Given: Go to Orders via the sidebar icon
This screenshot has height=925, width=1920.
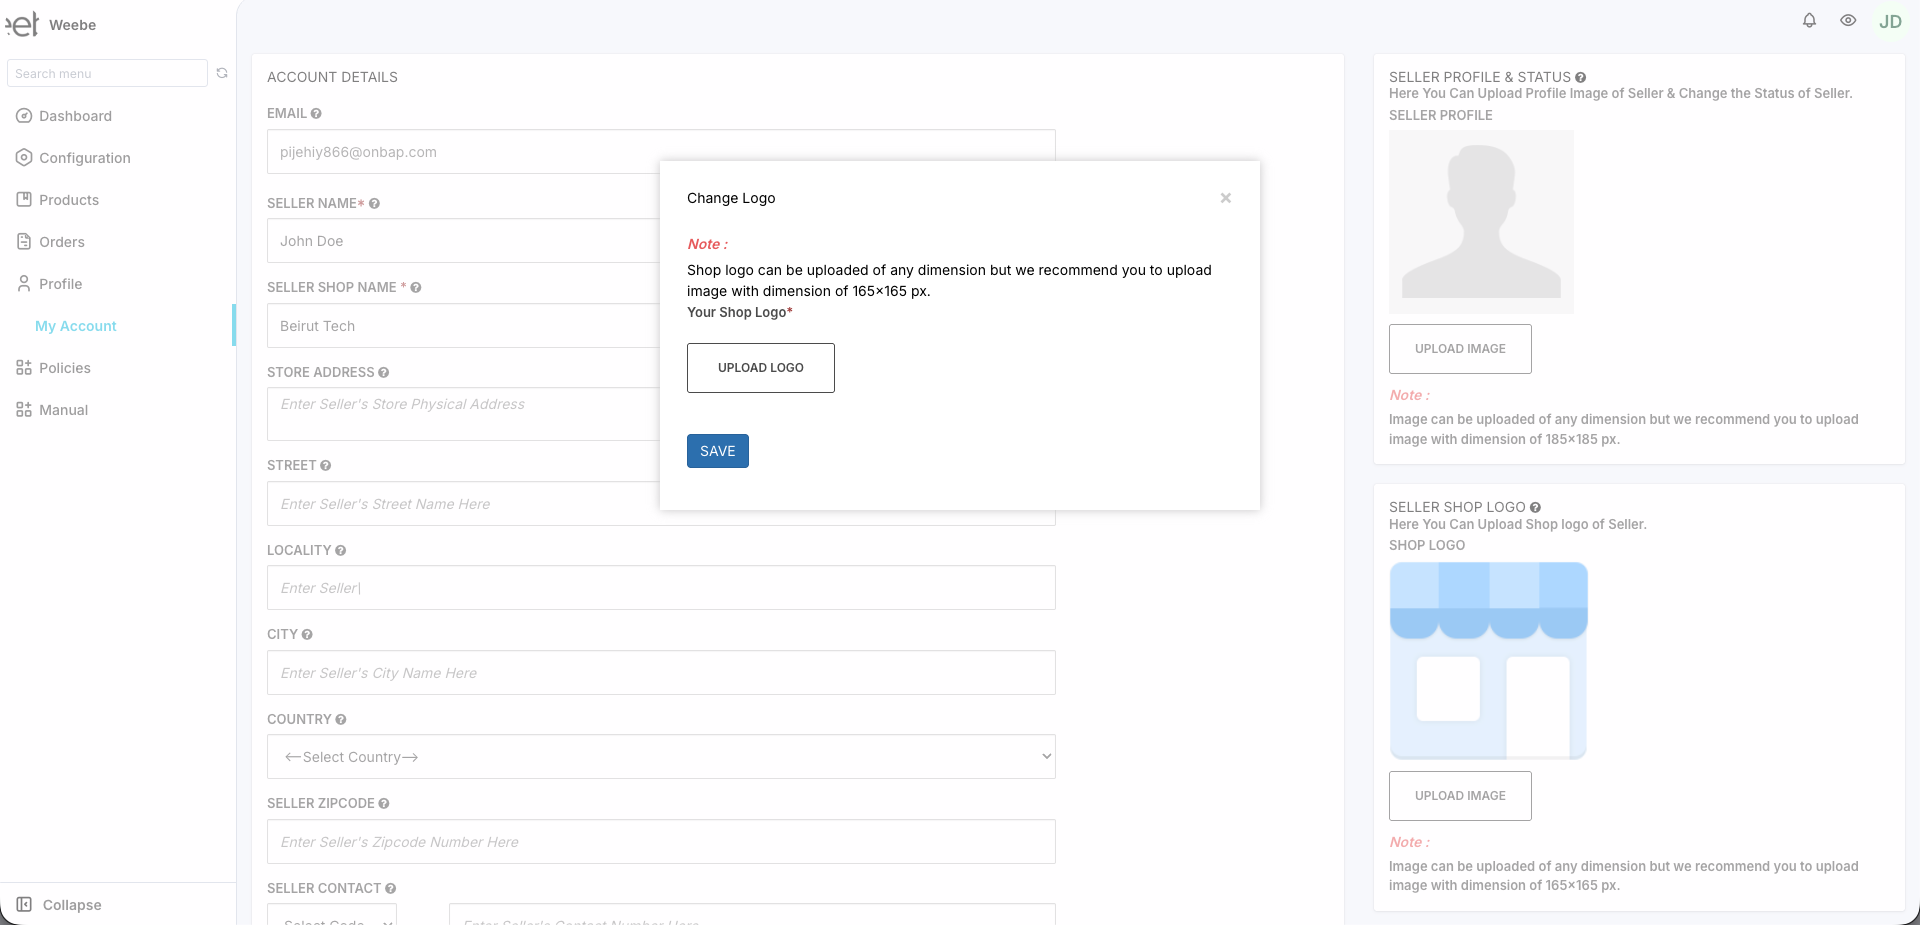Looking at the screenshot, I should (x=23, y=242).
